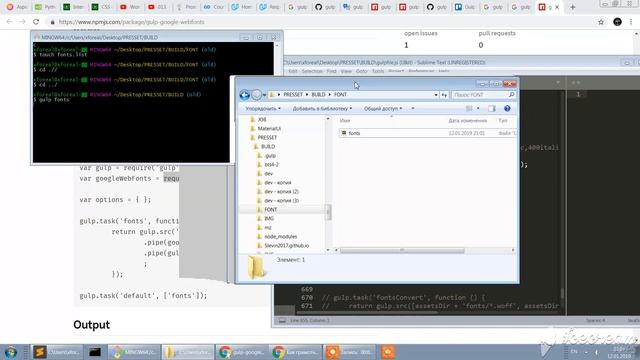Switch to the Hom Chrome tab
This screenshot has height=360, width=640.
[x=242, y=7]
